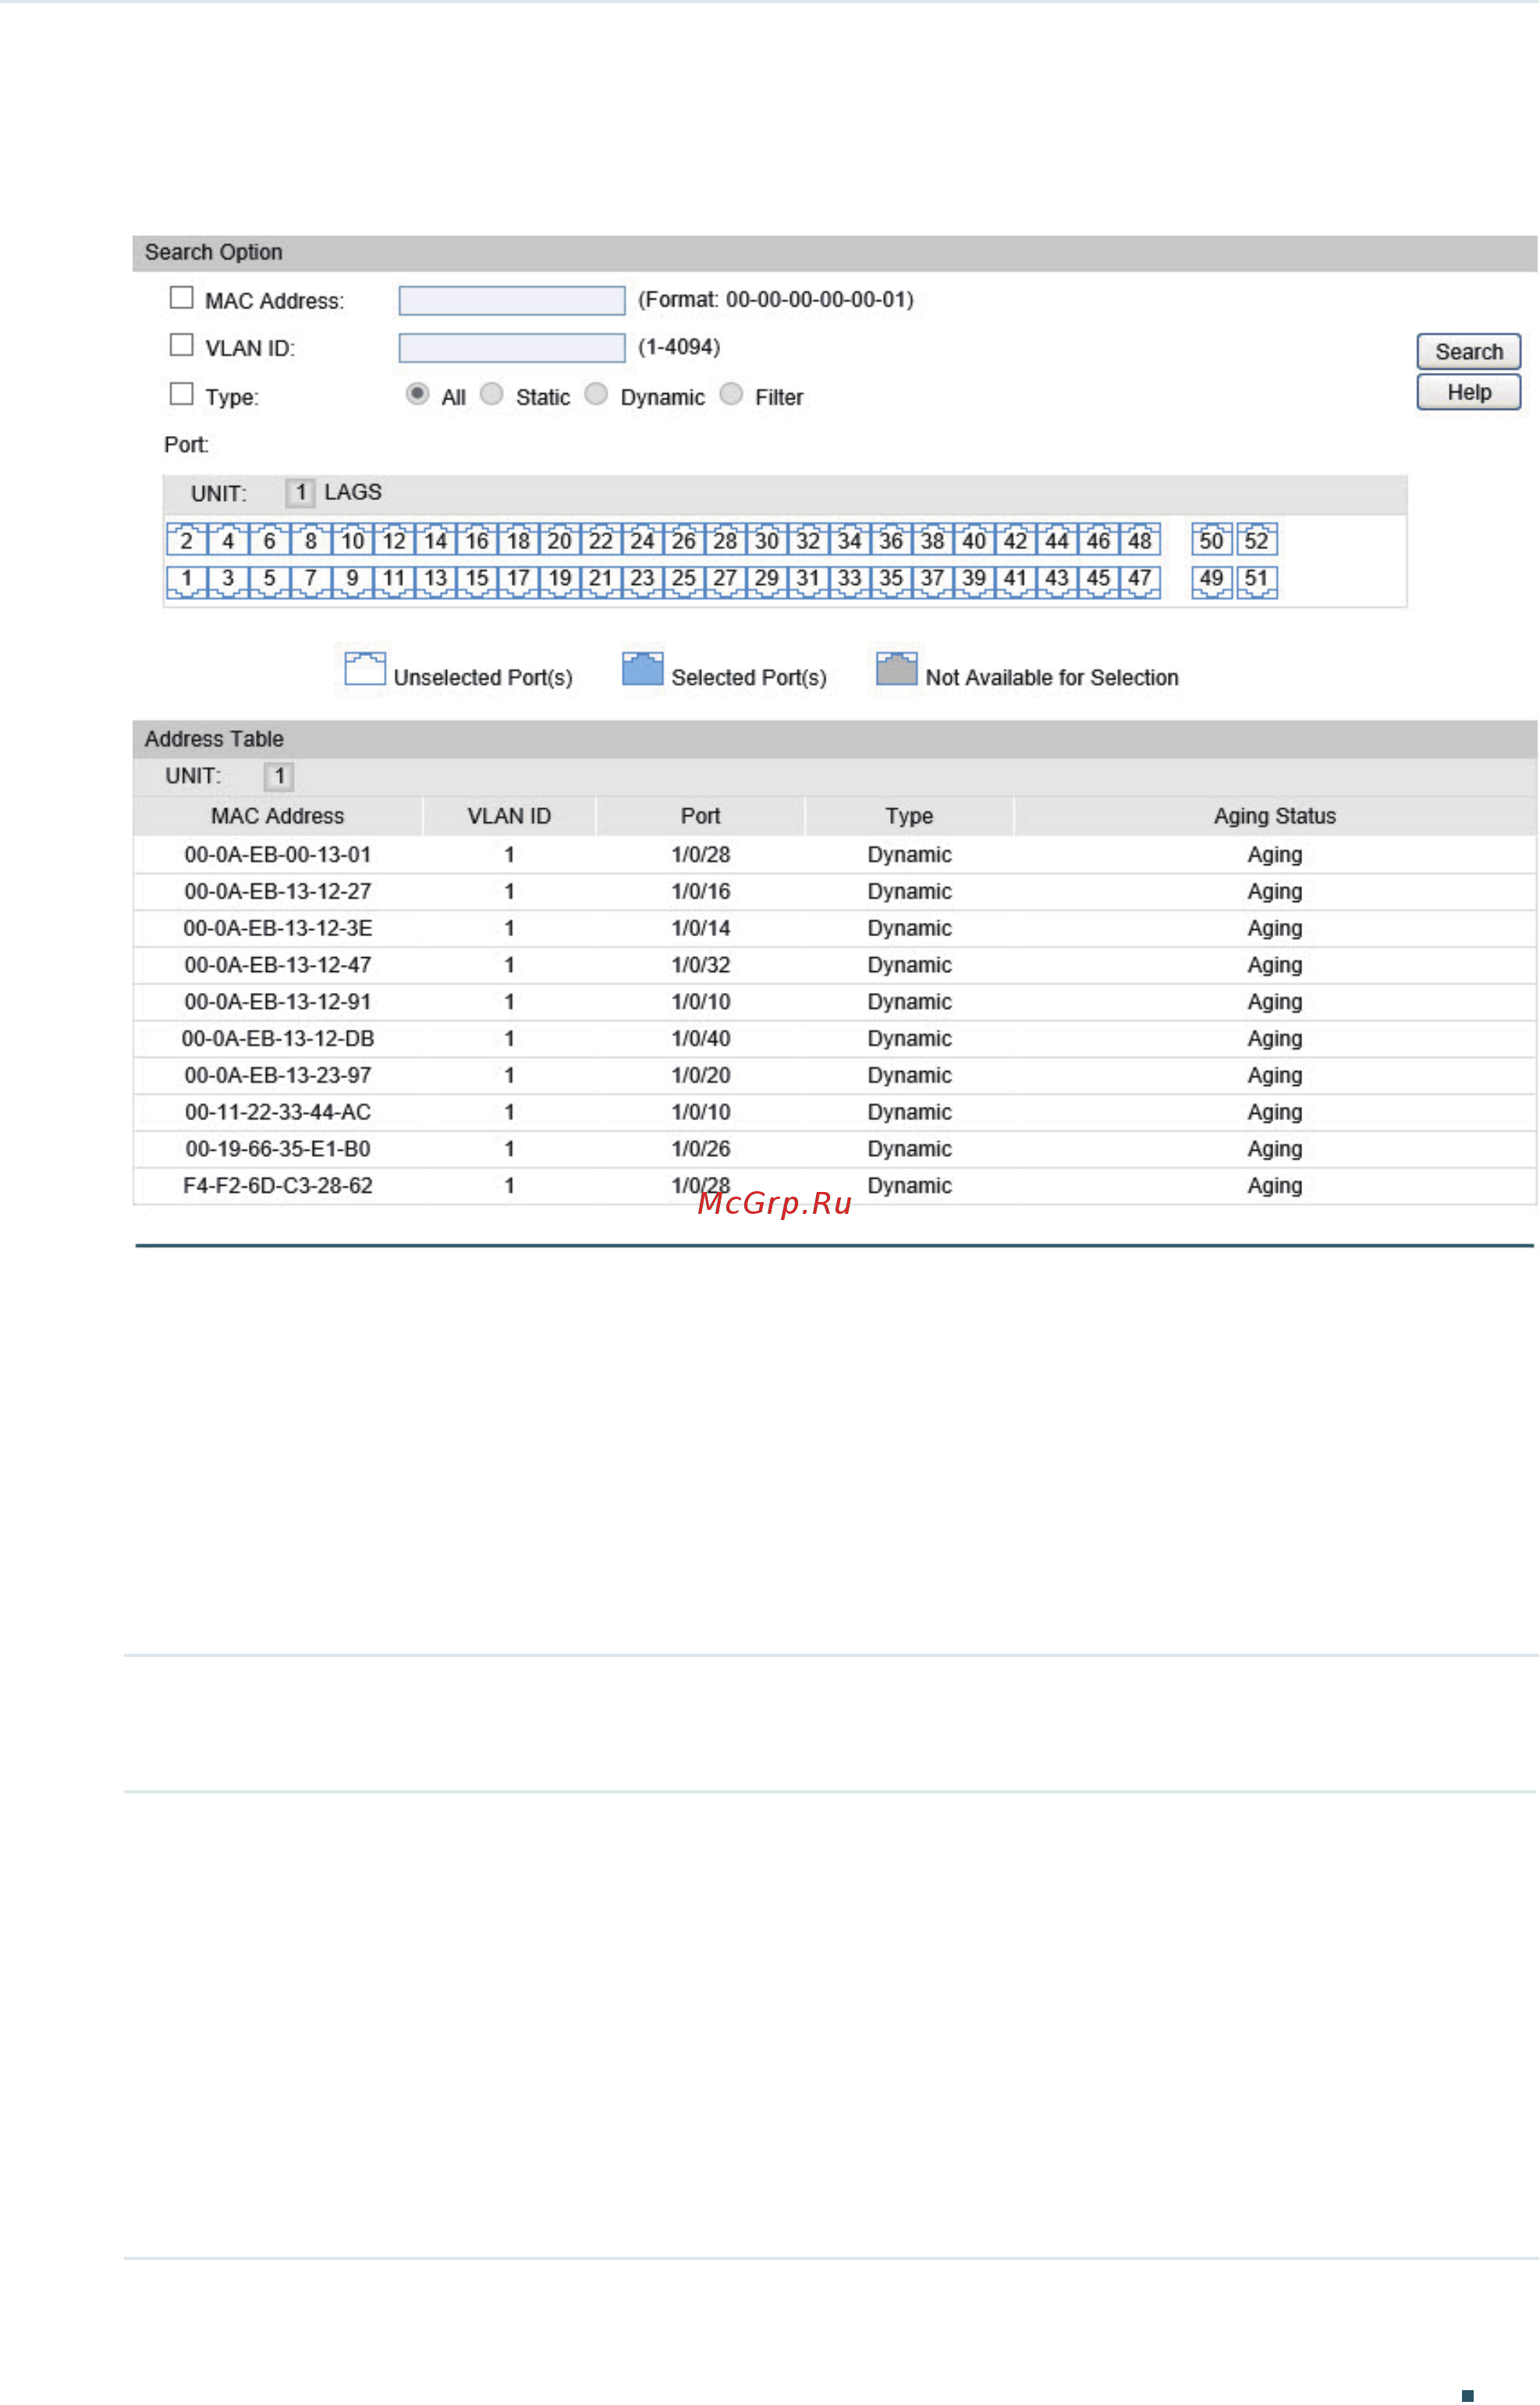1540x2405 pixels.
Task: Open Help
Action: click(1470, 392)
